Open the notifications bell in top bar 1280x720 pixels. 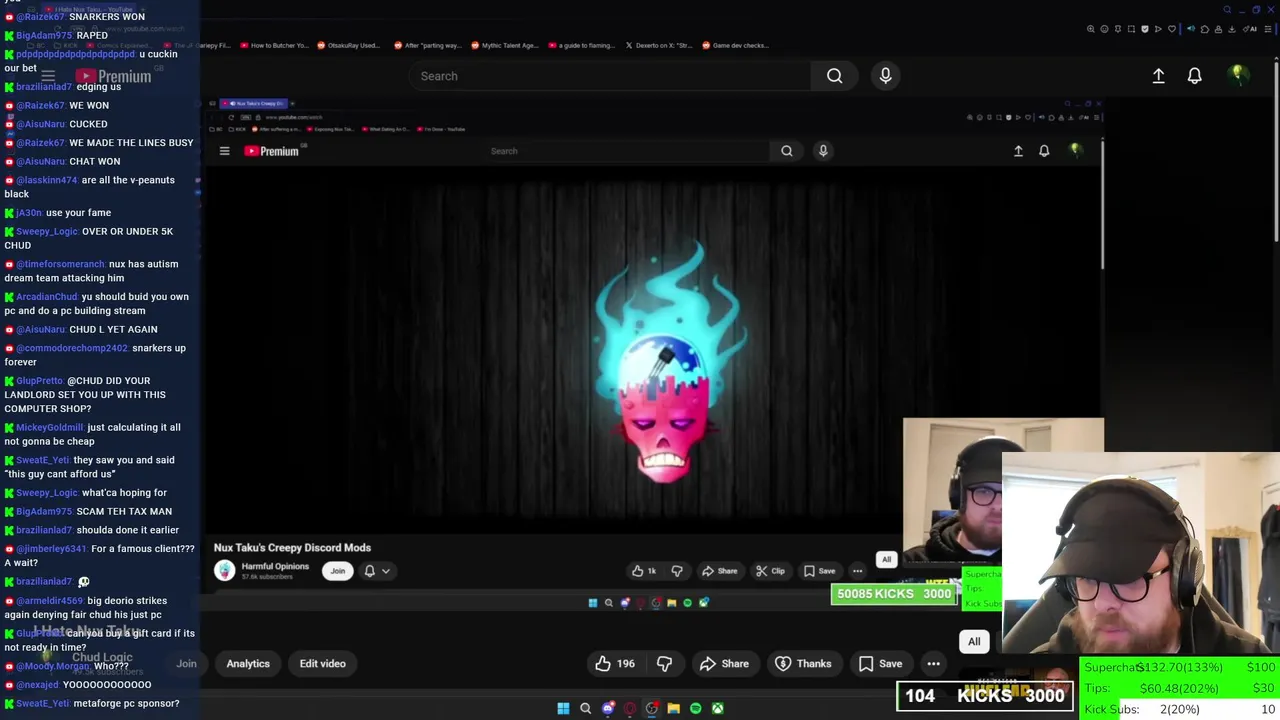[x=1194, y=76]
